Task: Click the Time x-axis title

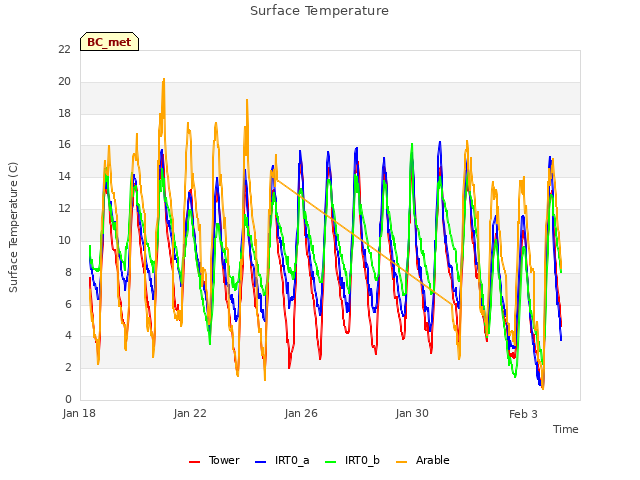Action: click(566, 429)
